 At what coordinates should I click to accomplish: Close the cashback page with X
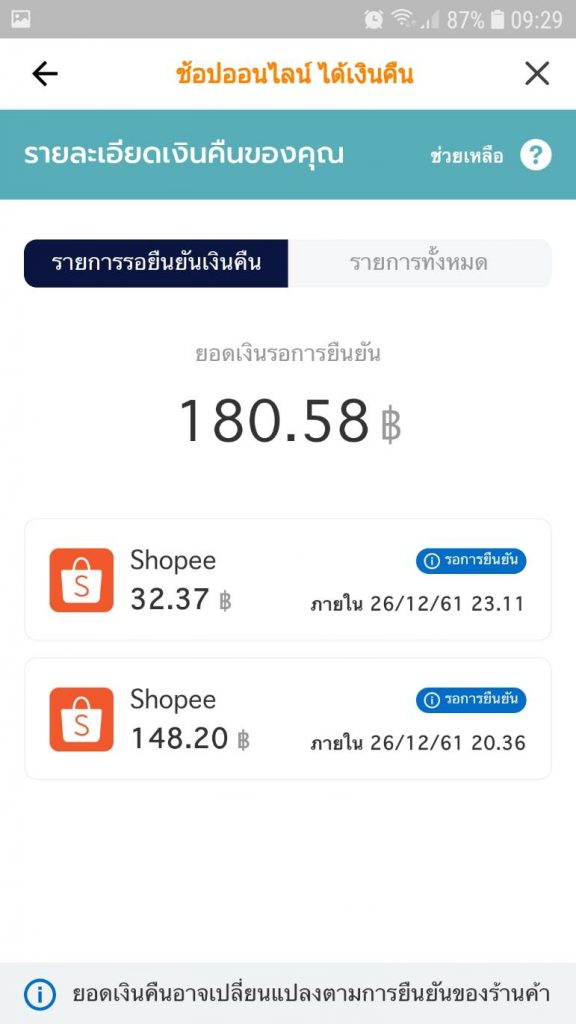[x=537, y=74]
